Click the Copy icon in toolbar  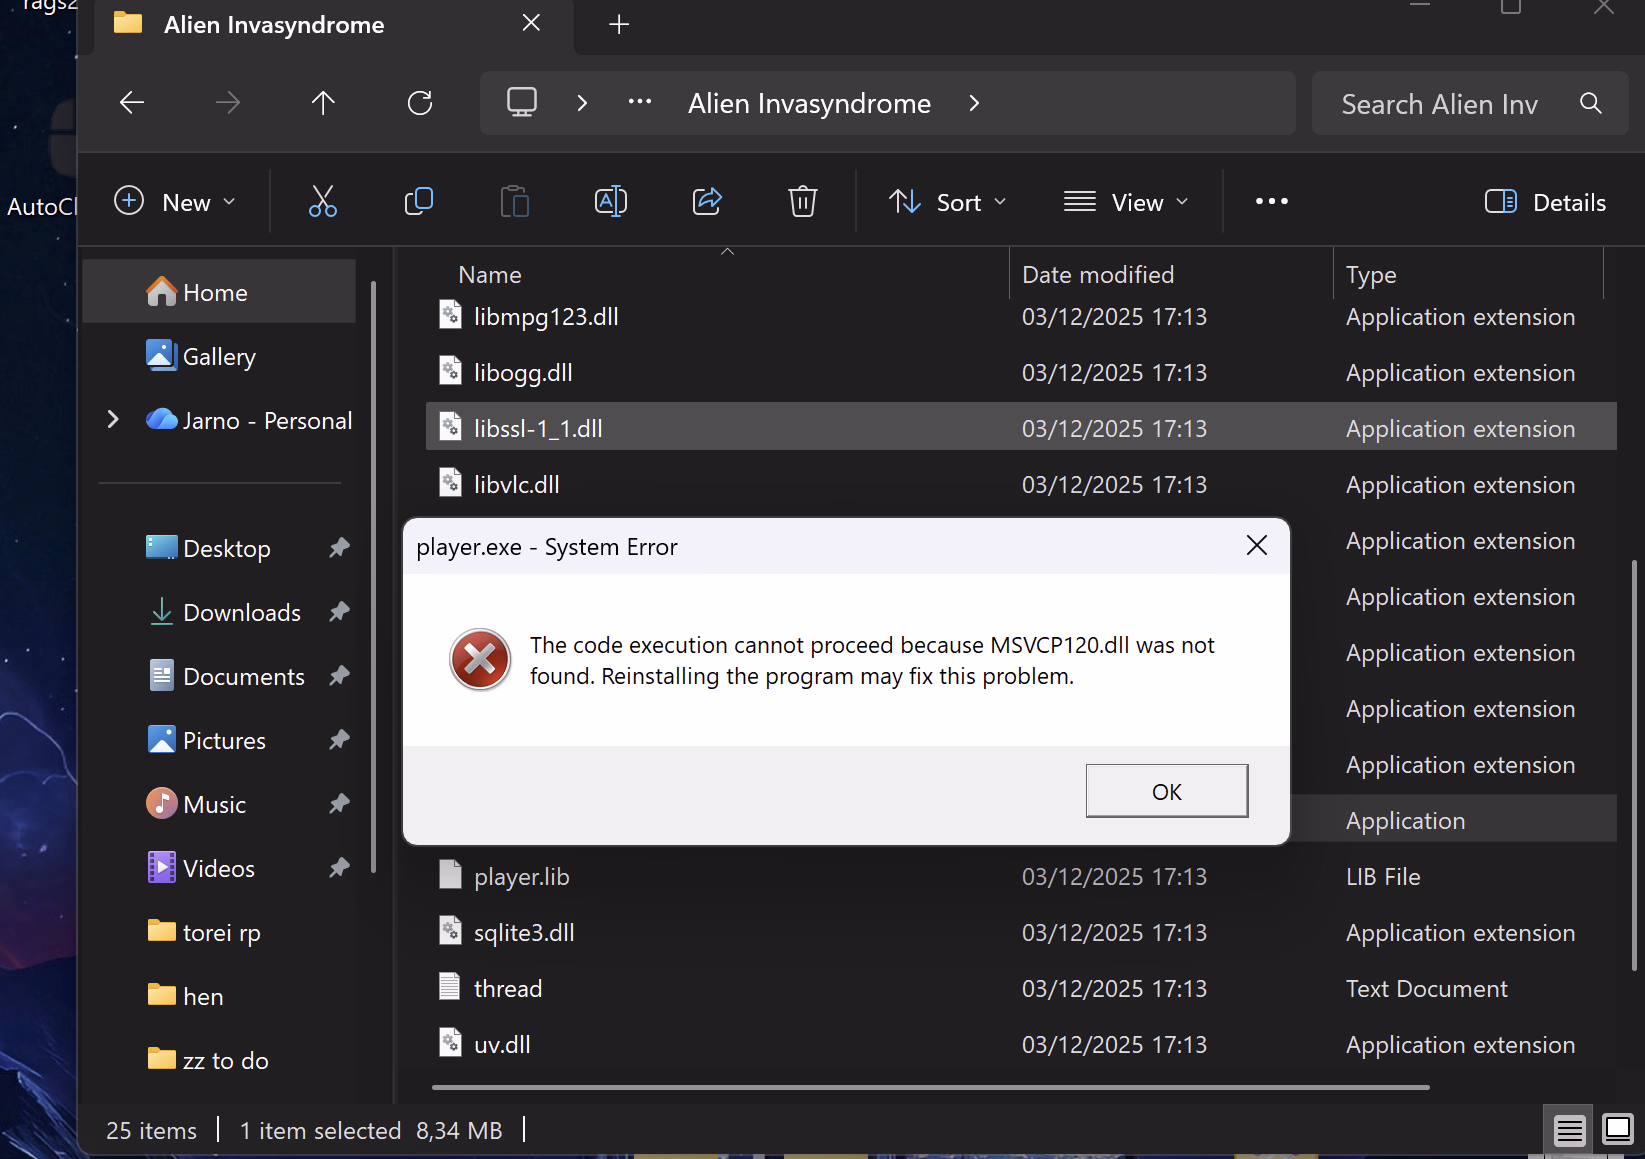(418, 202)
